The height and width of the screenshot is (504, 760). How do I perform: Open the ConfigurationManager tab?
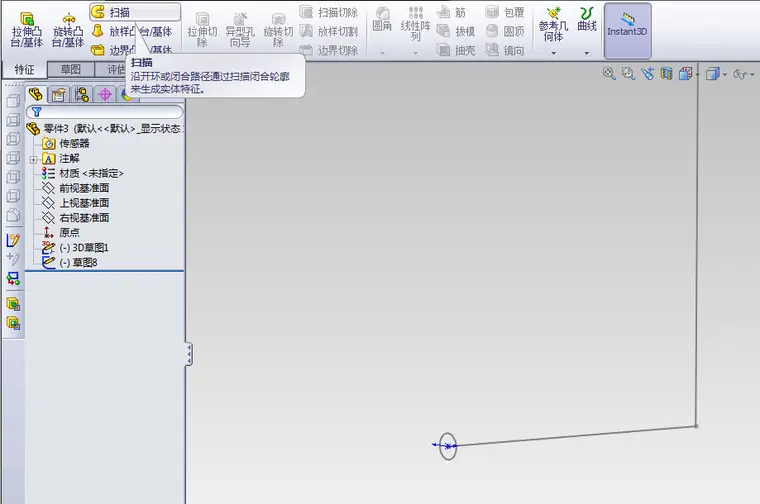[82, 94]
